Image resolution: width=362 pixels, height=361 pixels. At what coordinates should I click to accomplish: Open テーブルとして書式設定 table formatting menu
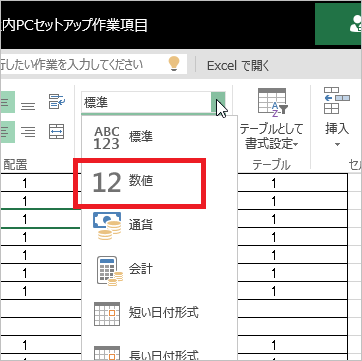(272, 120)
